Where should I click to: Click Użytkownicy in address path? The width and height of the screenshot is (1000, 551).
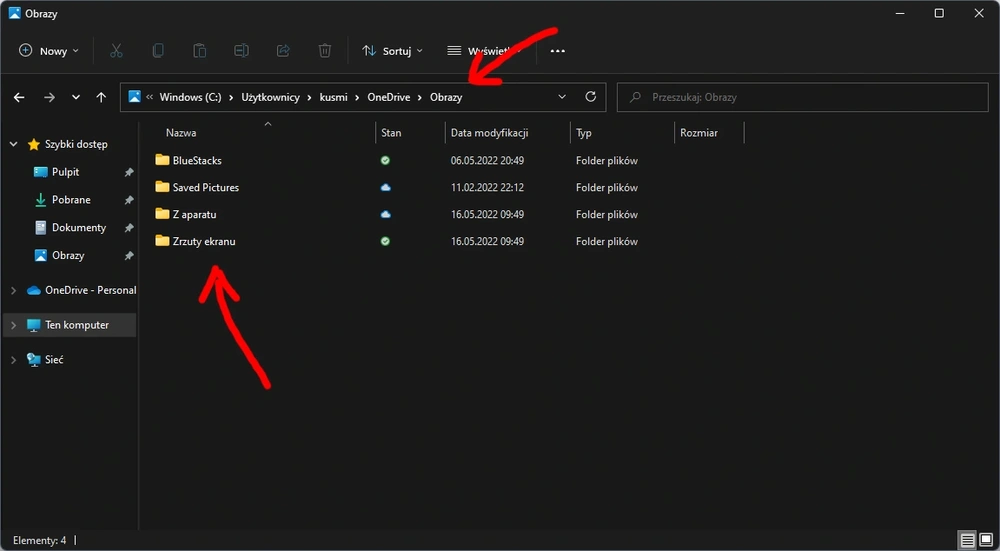pos(270,98)
